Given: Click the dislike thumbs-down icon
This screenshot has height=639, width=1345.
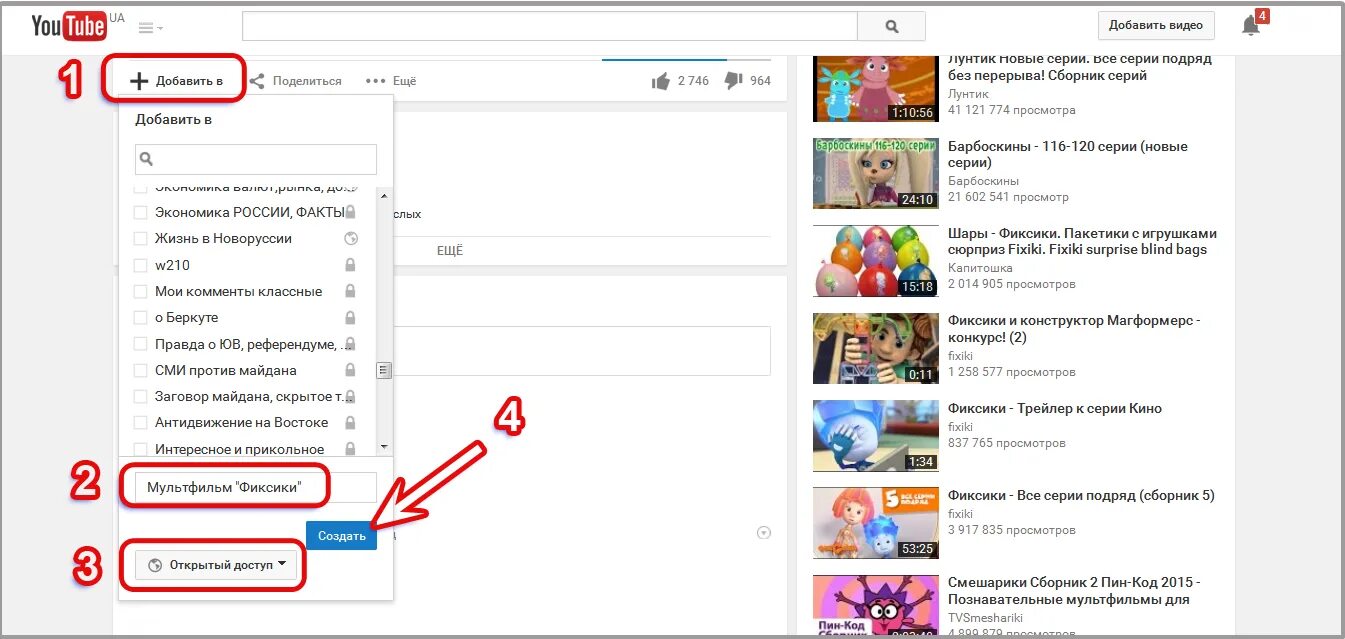Looking at the screenshot, I should [x=733, y=81].
